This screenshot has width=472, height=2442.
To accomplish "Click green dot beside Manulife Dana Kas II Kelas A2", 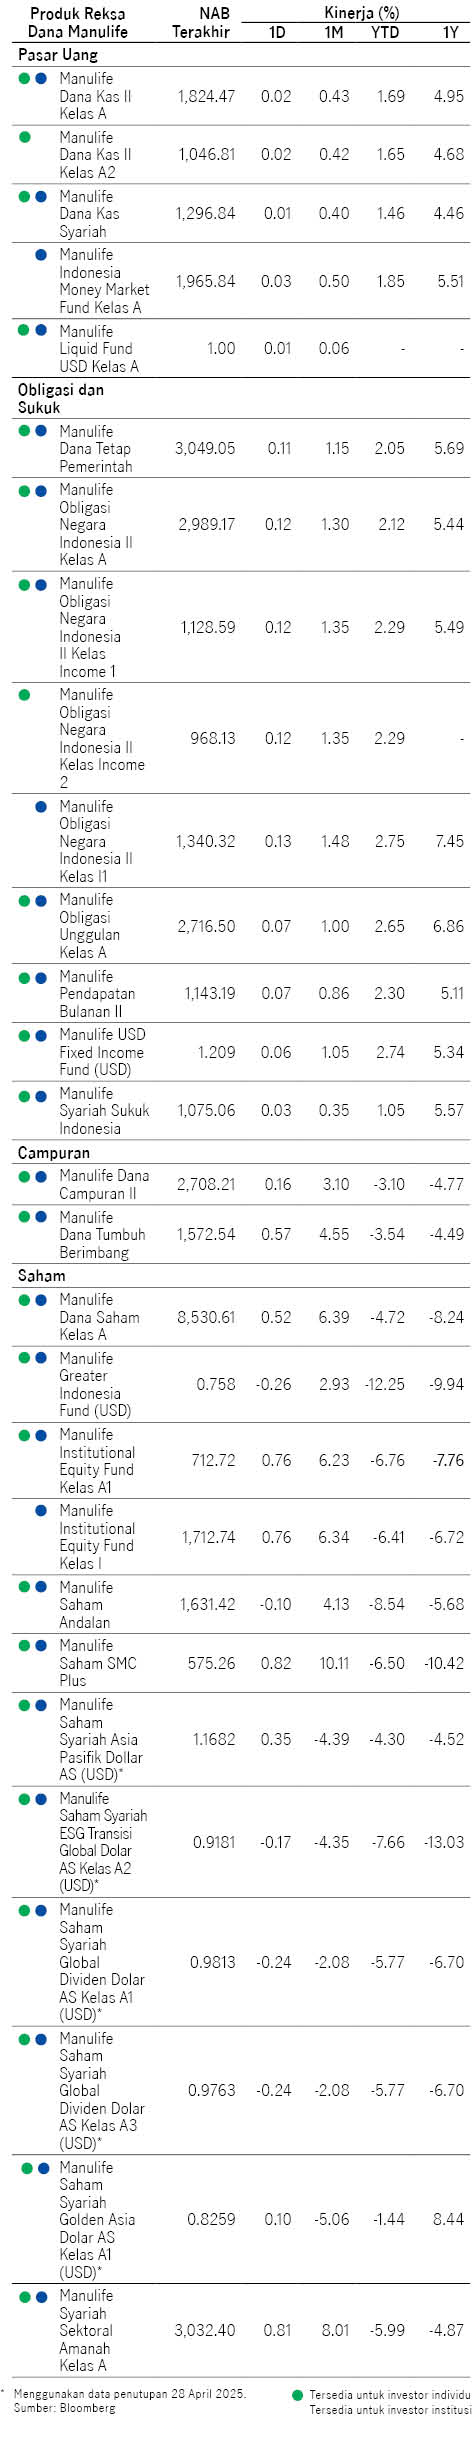I will point(25,137).
